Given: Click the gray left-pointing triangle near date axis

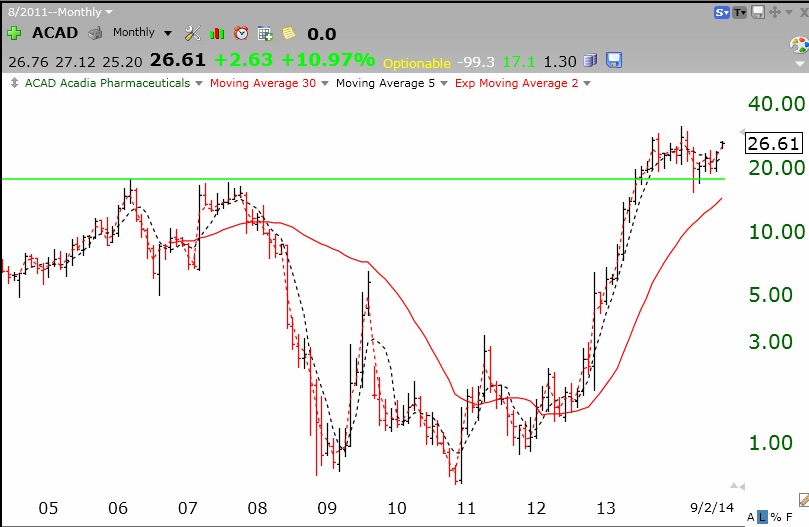Looking at the screenshot, I should [x=742, y=486].
